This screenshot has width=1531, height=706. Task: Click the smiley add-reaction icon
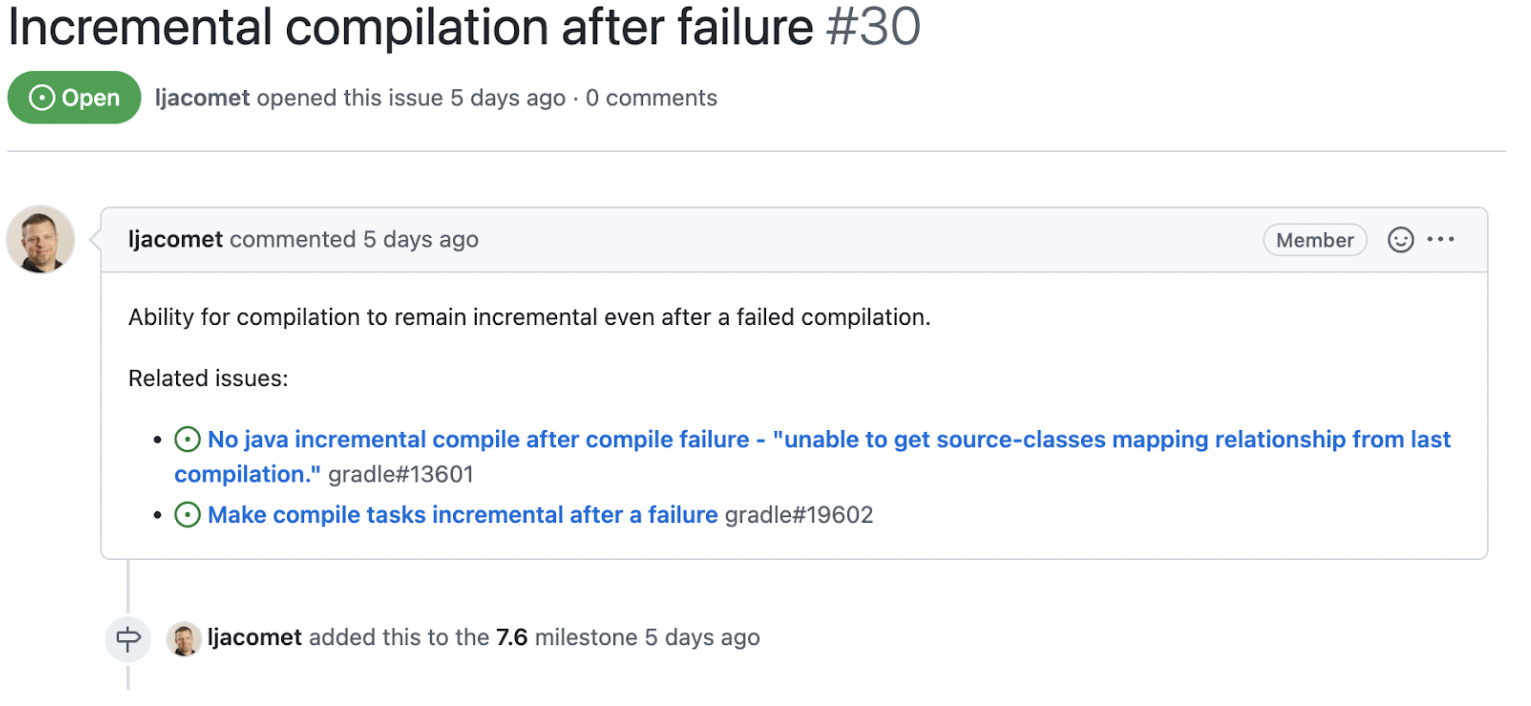(x=1401, y=240)
